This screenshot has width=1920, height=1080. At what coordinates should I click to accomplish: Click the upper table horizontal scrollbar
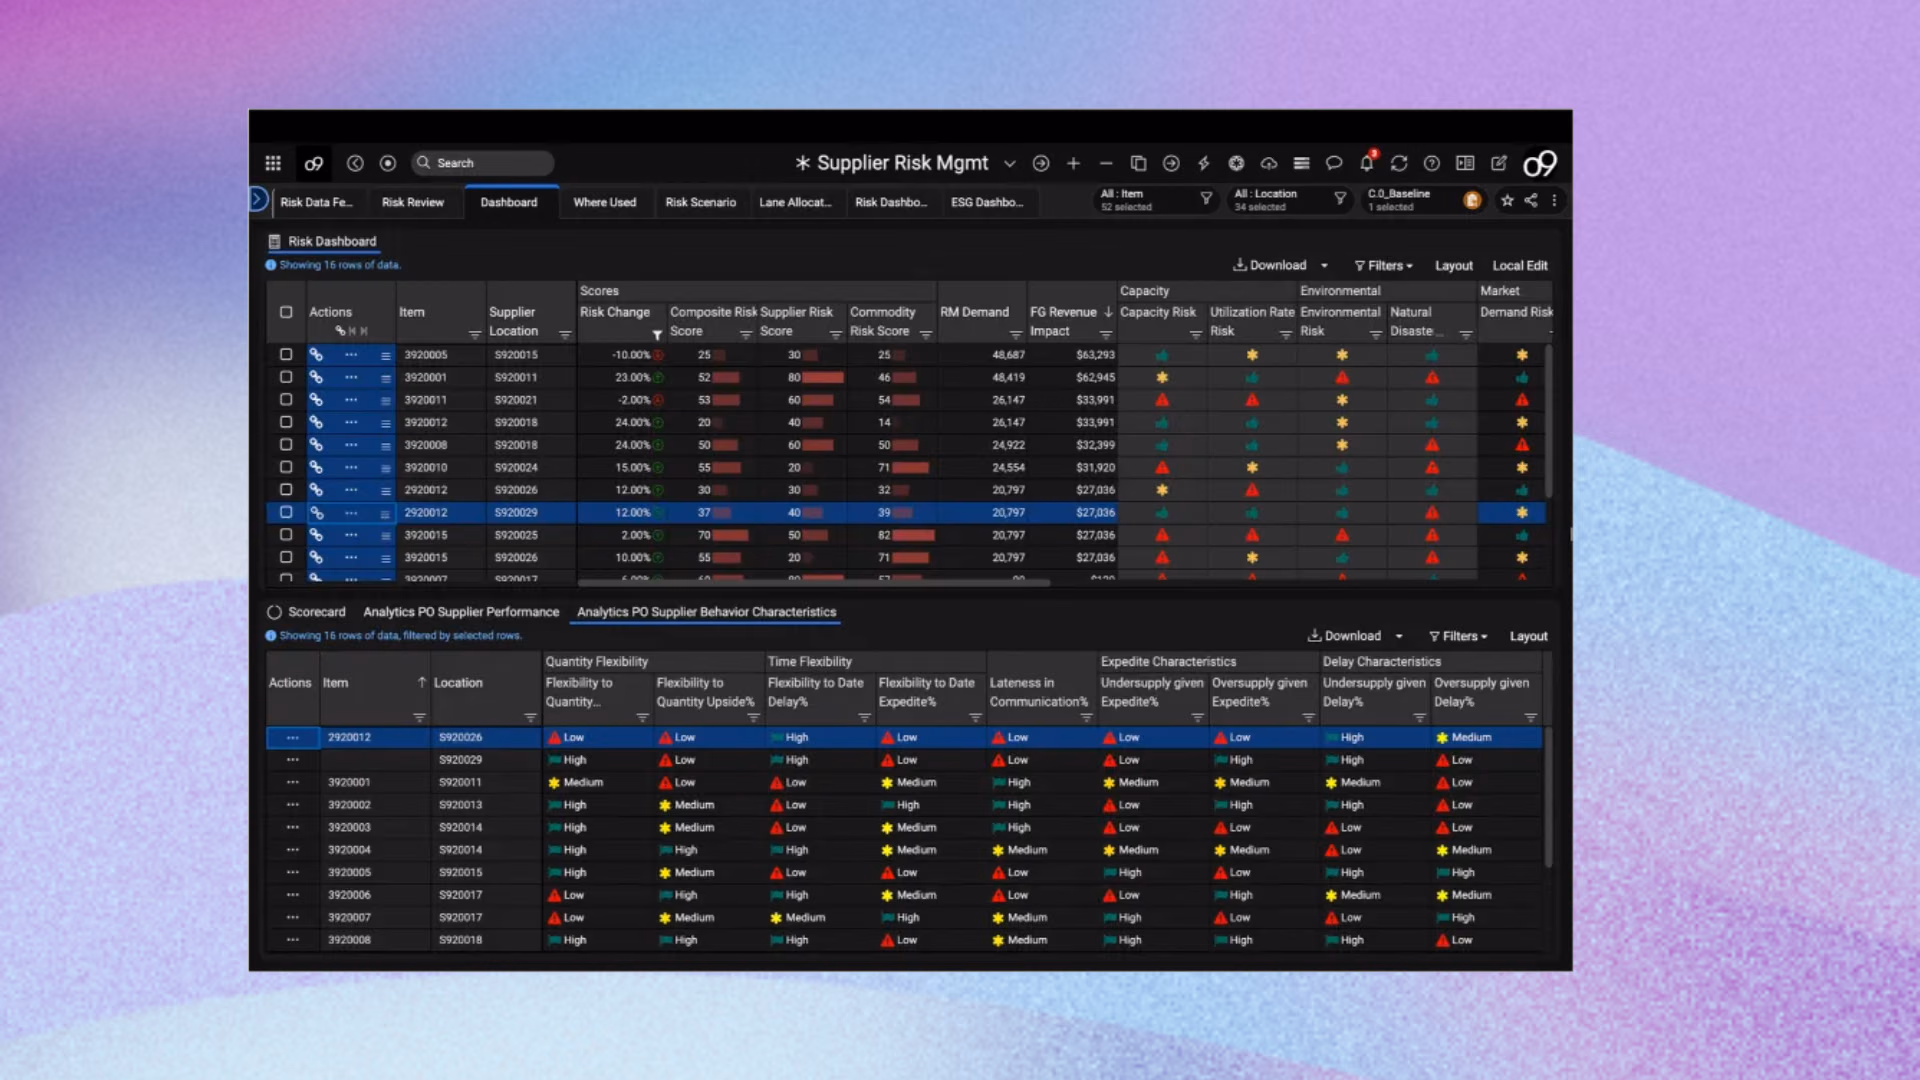pos(813,583)
